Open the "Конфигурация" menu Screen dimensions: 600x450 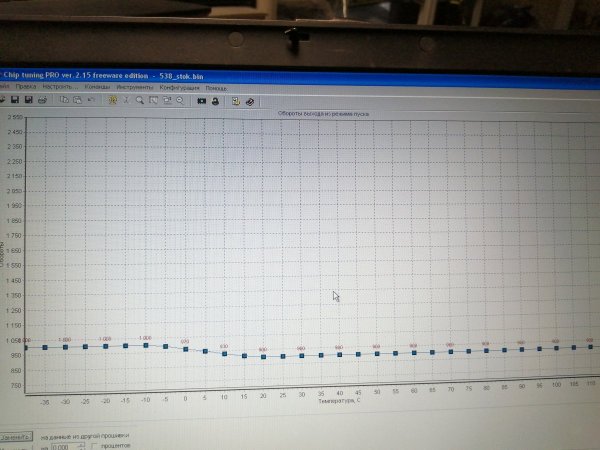point(178,87)
